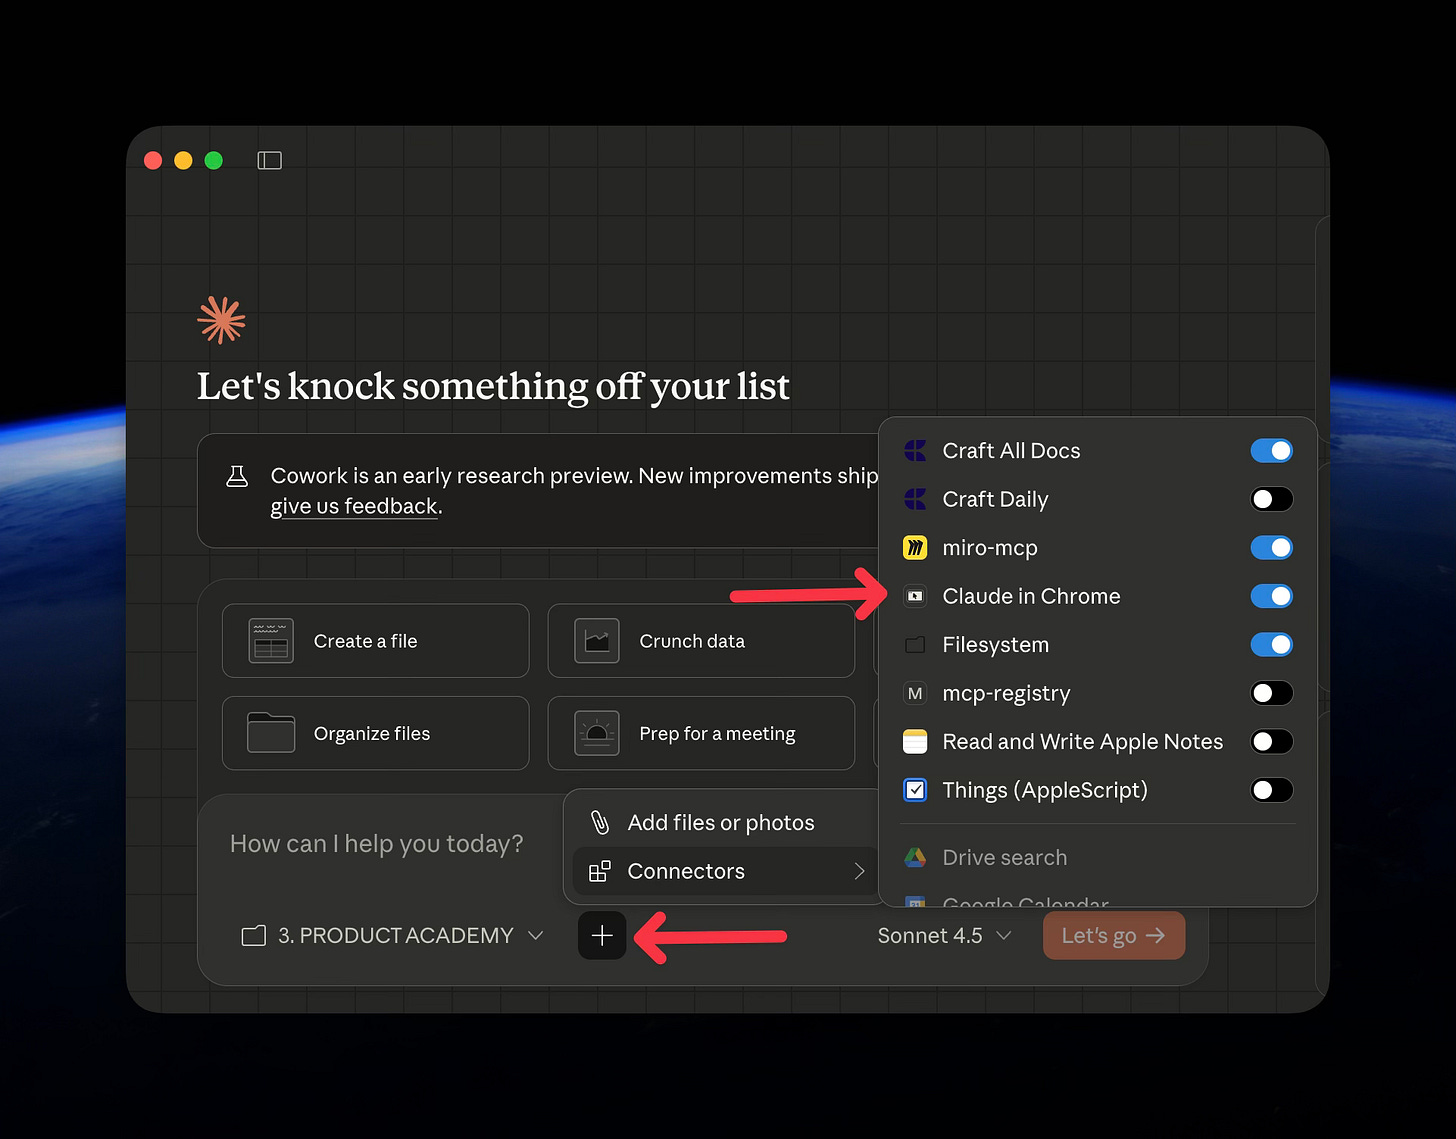Image resolution: width=1456 pixels, height=1139 pixels.
Task: Click the paperclip attachment icon
Action: point(600,822)
